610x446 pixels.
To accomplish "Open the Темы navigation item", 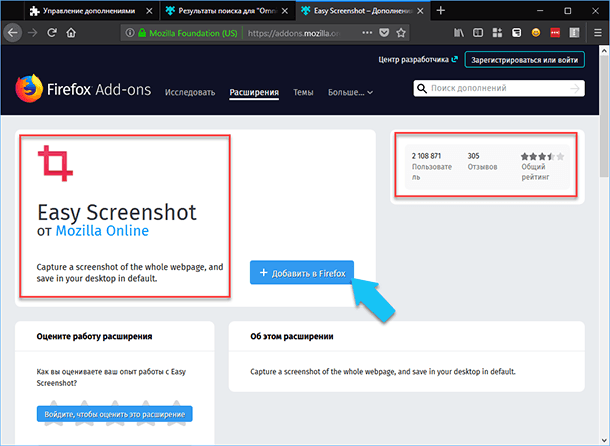I will tap(303, 92).
